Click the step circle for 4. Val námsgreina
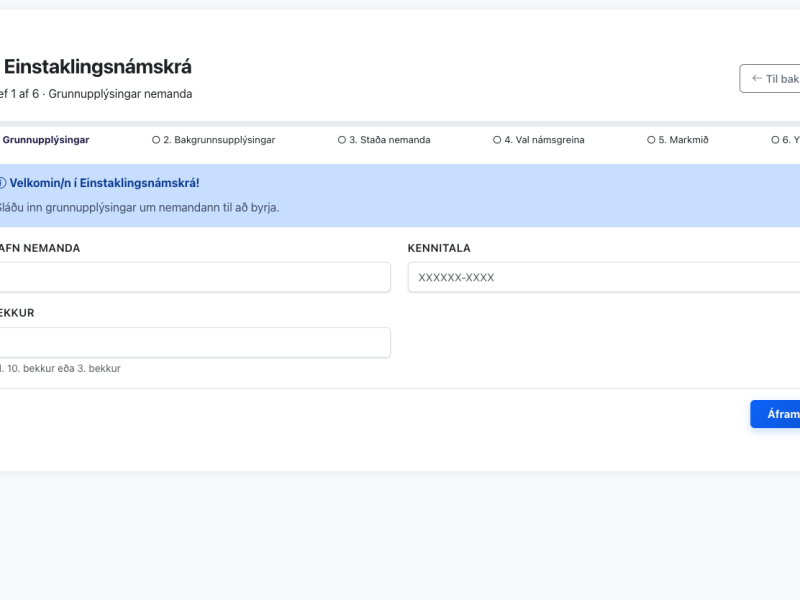 pyautogui.click(x=498, y=140)
